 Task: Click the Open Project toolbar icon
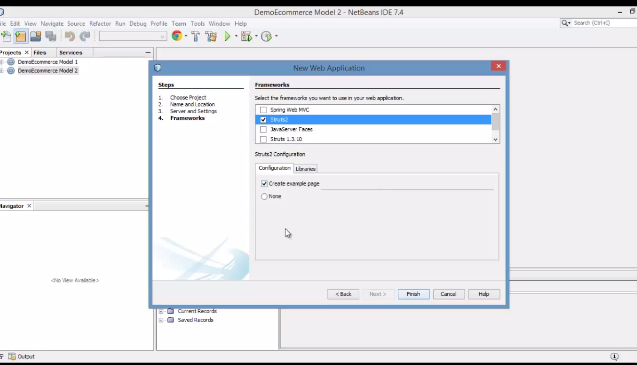[x=35, y=37]
